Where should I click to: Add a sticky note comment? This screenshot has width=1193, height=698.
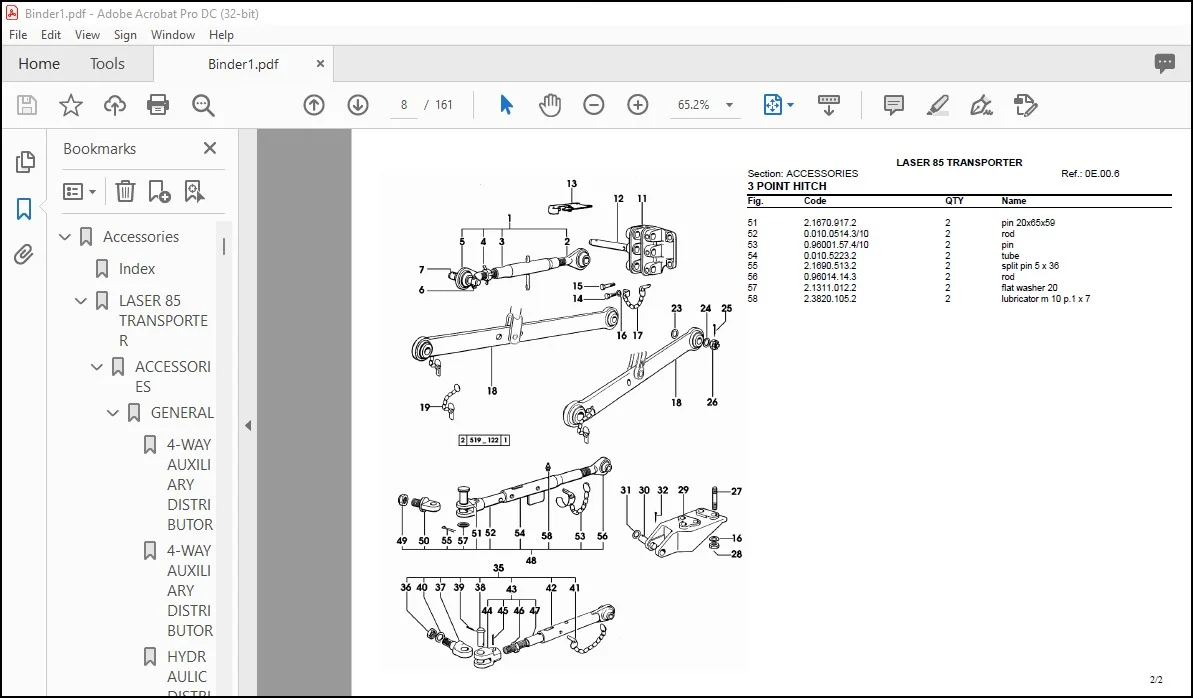coord(893,105)
